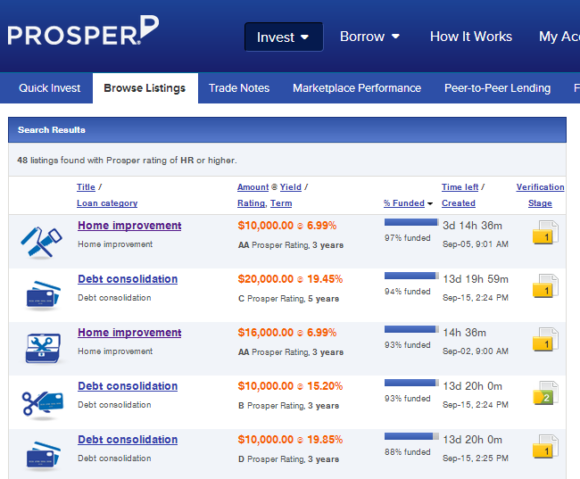This screenshot has height=479, width=580.
Task: Click the toolbox icon for the $16,000 listing
Action: click(x=43, y=348)
